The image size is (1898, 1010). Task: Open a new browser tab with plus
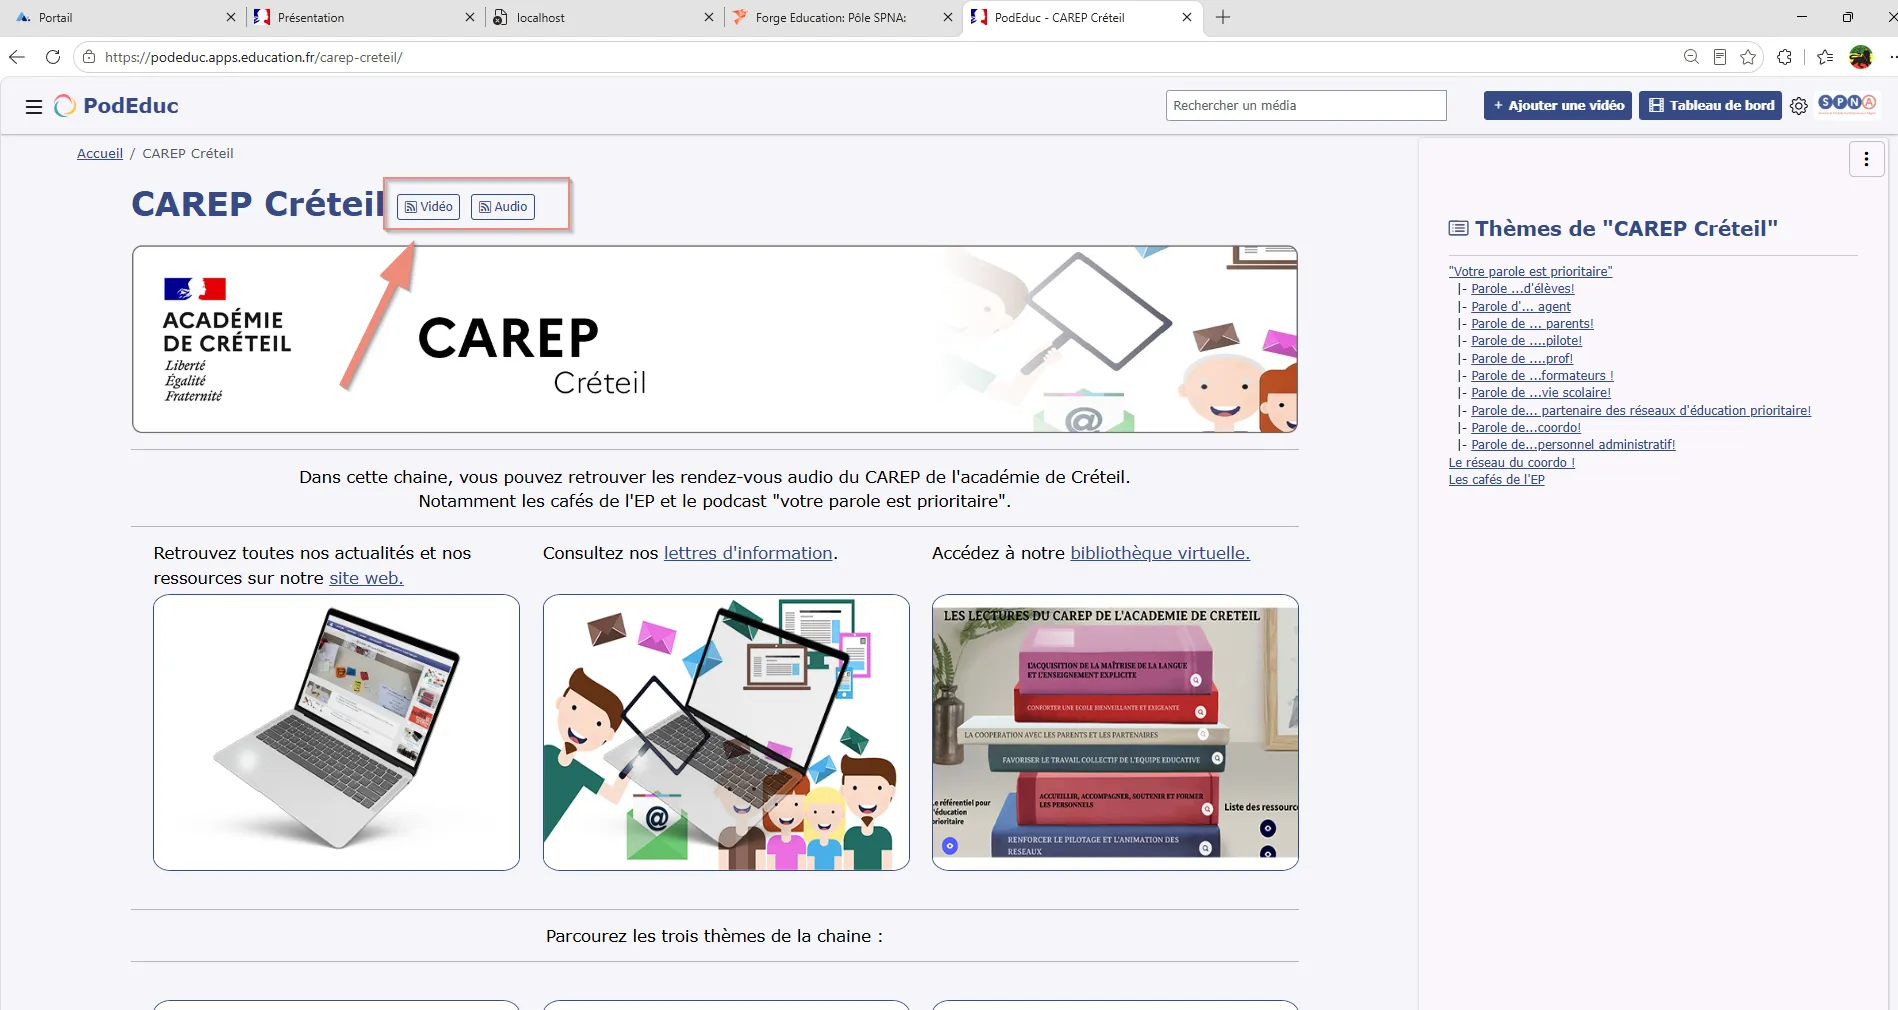pos(1222,17)
